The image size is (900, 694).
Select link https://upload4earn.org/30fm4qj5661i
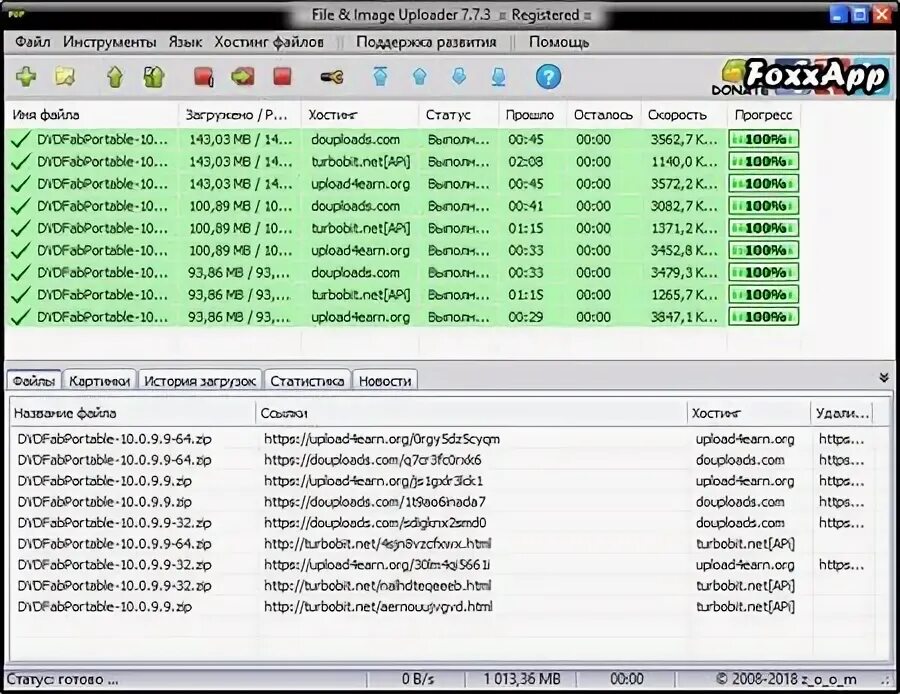pyautogui.click(x=377, y=565)
